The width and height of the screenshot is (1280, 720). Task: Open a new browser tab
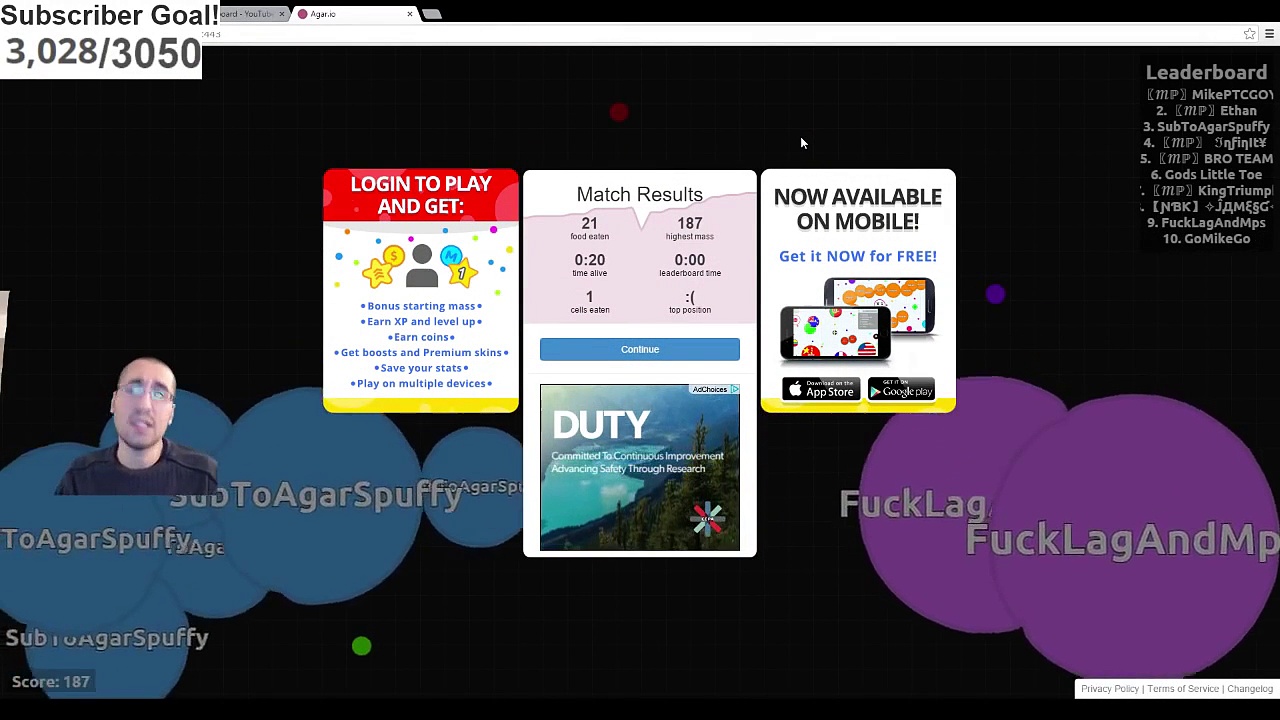[432, 14]
